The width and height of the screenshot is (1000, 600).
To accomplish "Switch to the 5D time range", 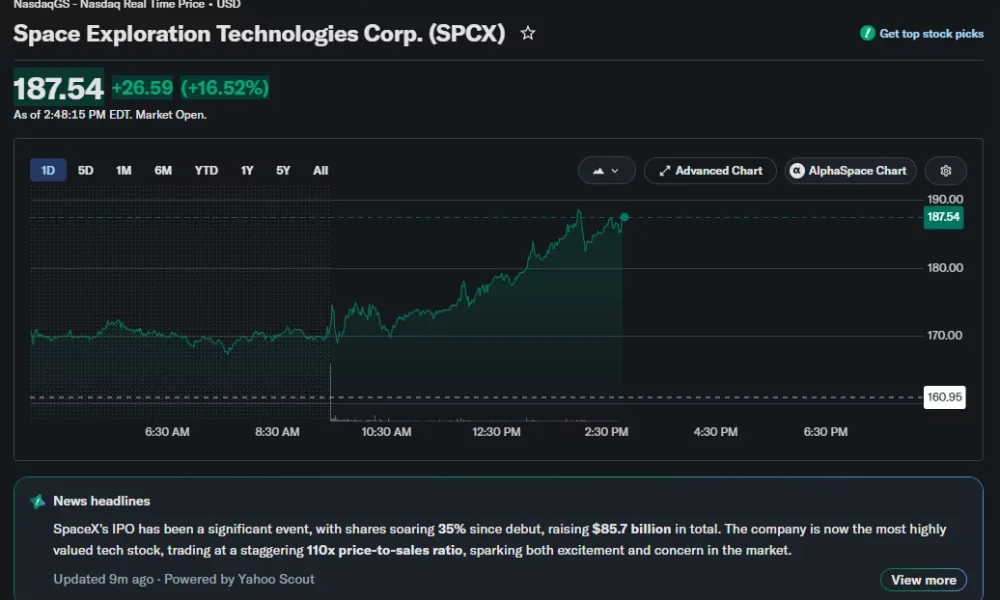I will tap(85, 171).
